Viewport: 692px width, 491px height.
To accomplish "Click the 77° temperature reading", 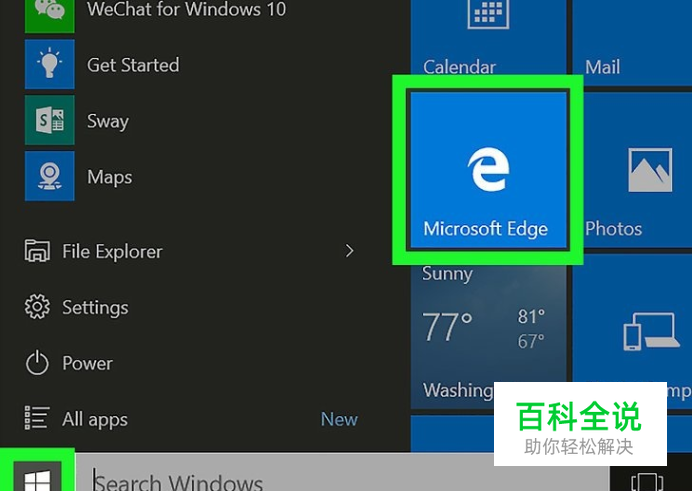I will click(x=447, y=327).
